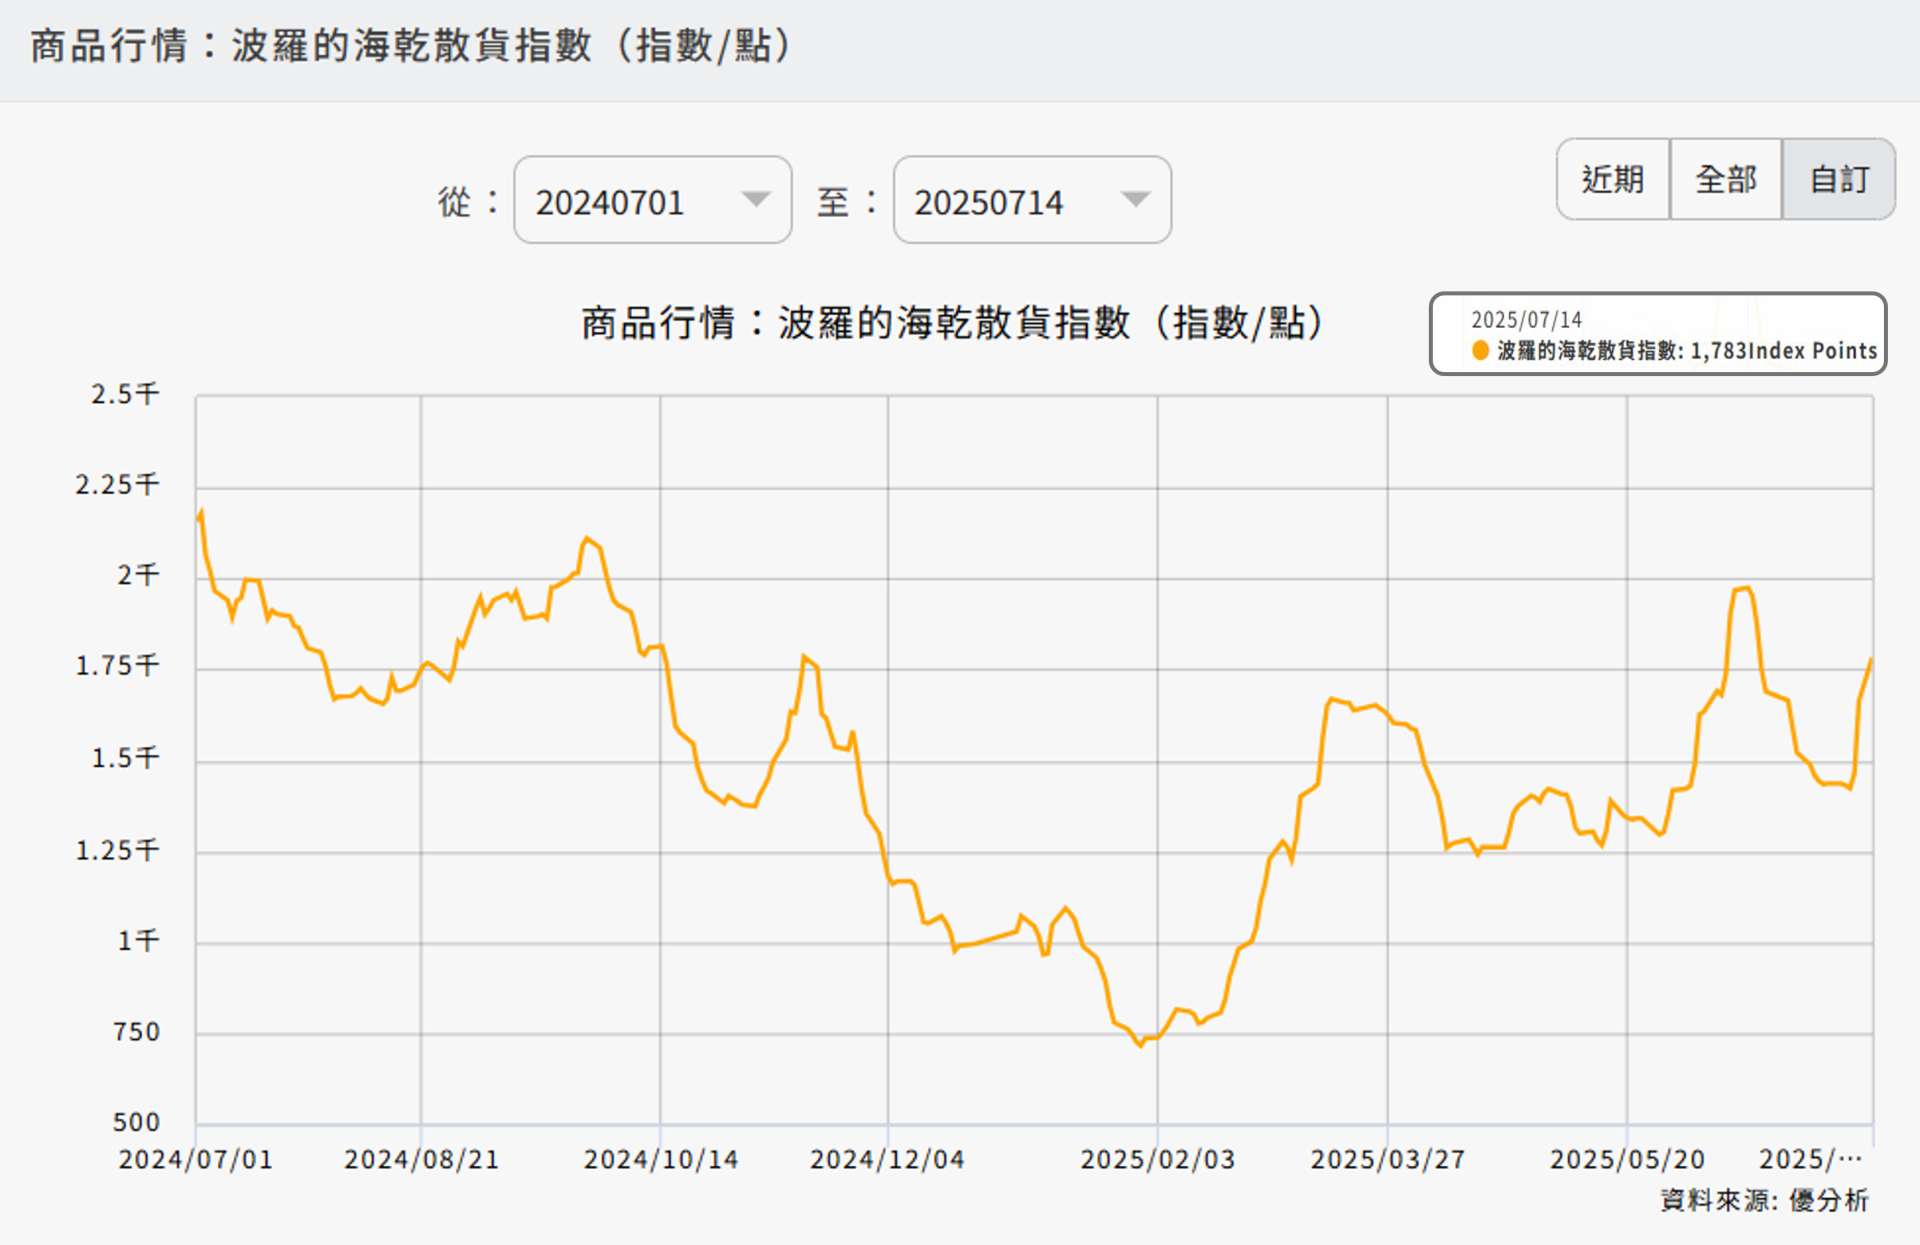Click the y-axis label 750
Screen dimensions: 1920x1245
(136, 1032)
